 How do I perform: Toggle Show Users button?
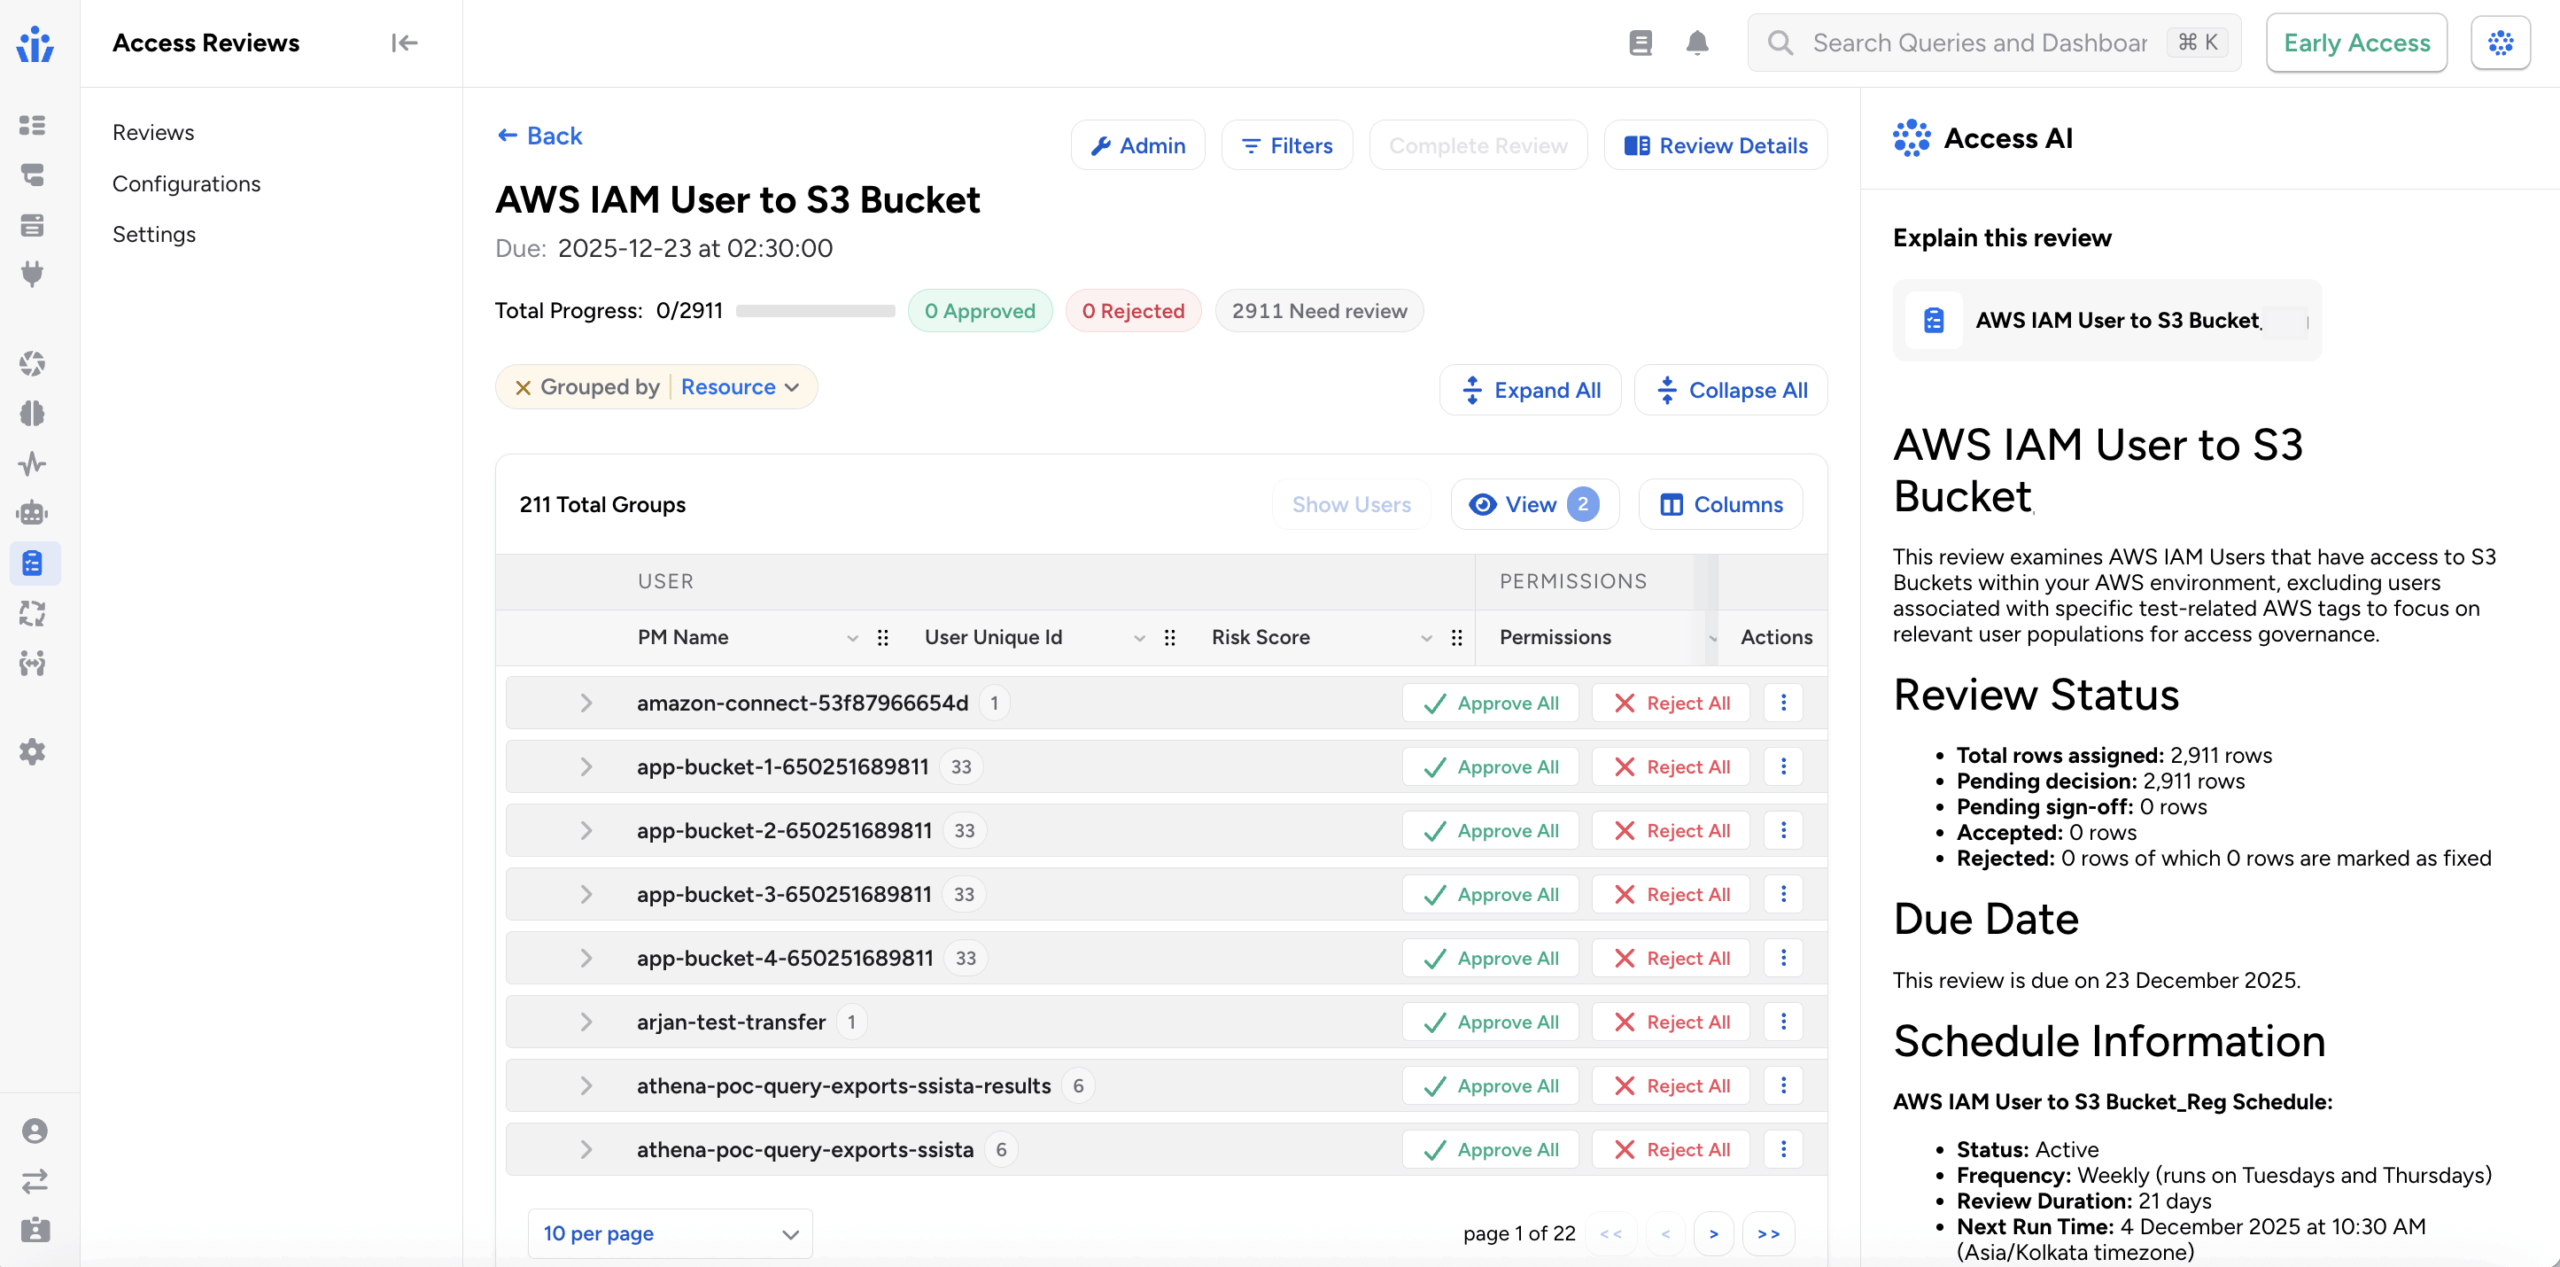point(1351,505)
